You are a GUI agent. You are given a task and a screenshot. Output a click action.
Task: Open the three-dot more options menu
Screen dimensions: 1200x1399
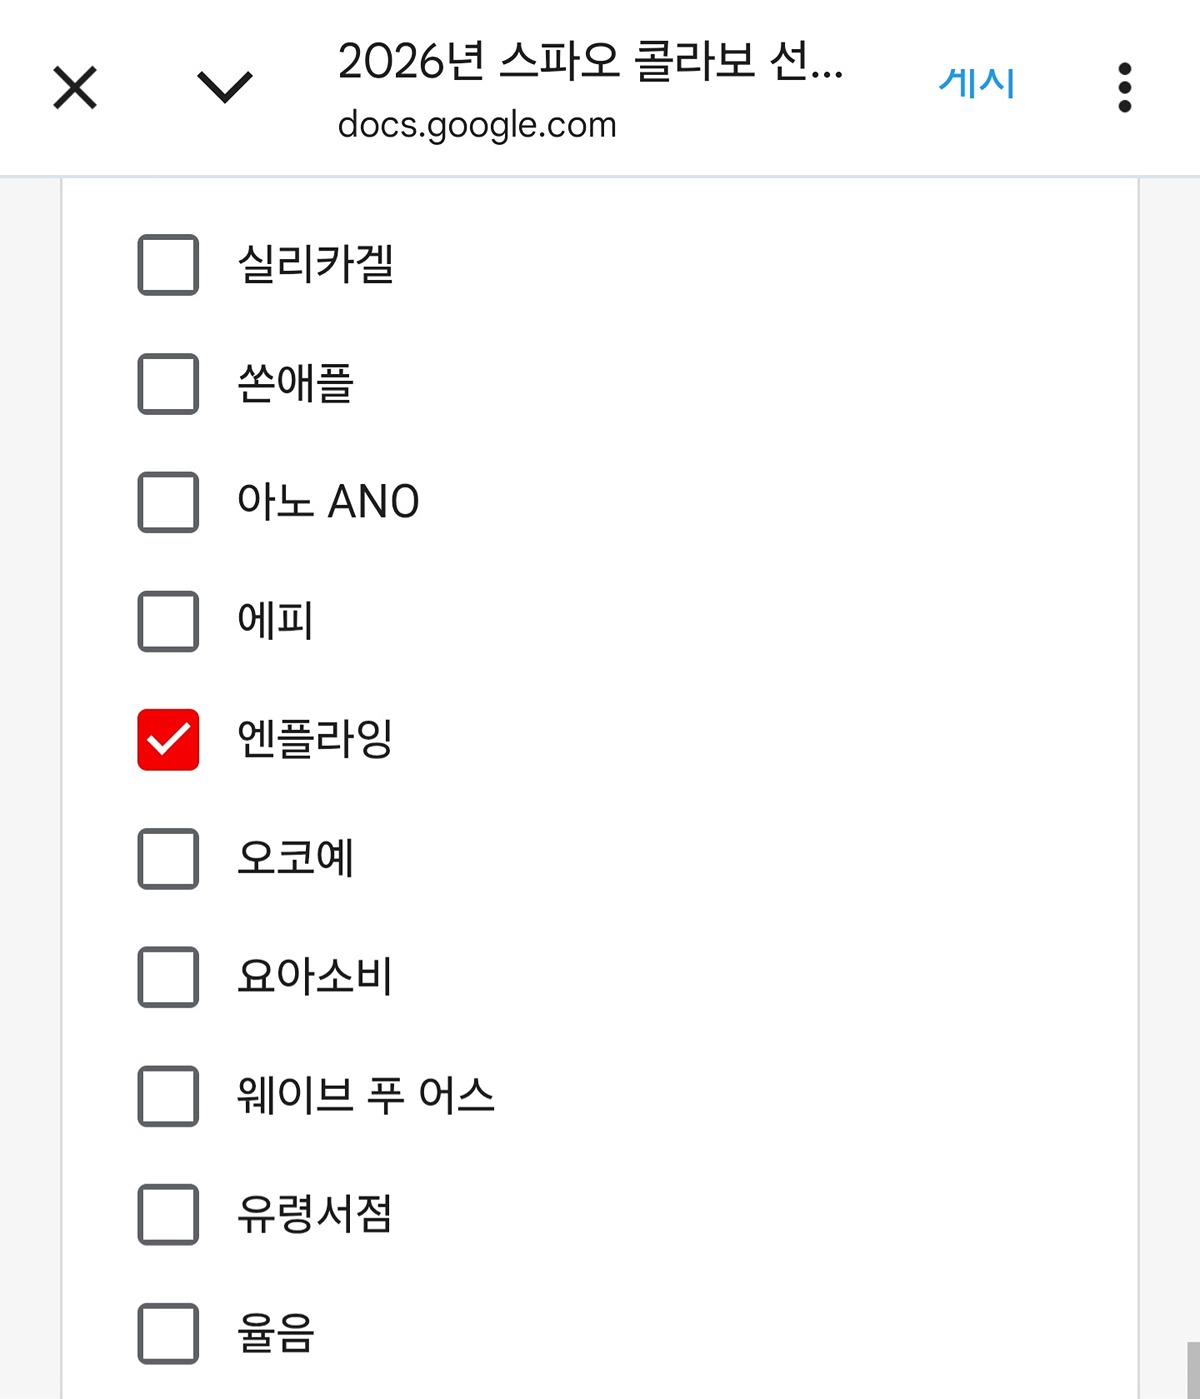click(x=1124, y=87)
